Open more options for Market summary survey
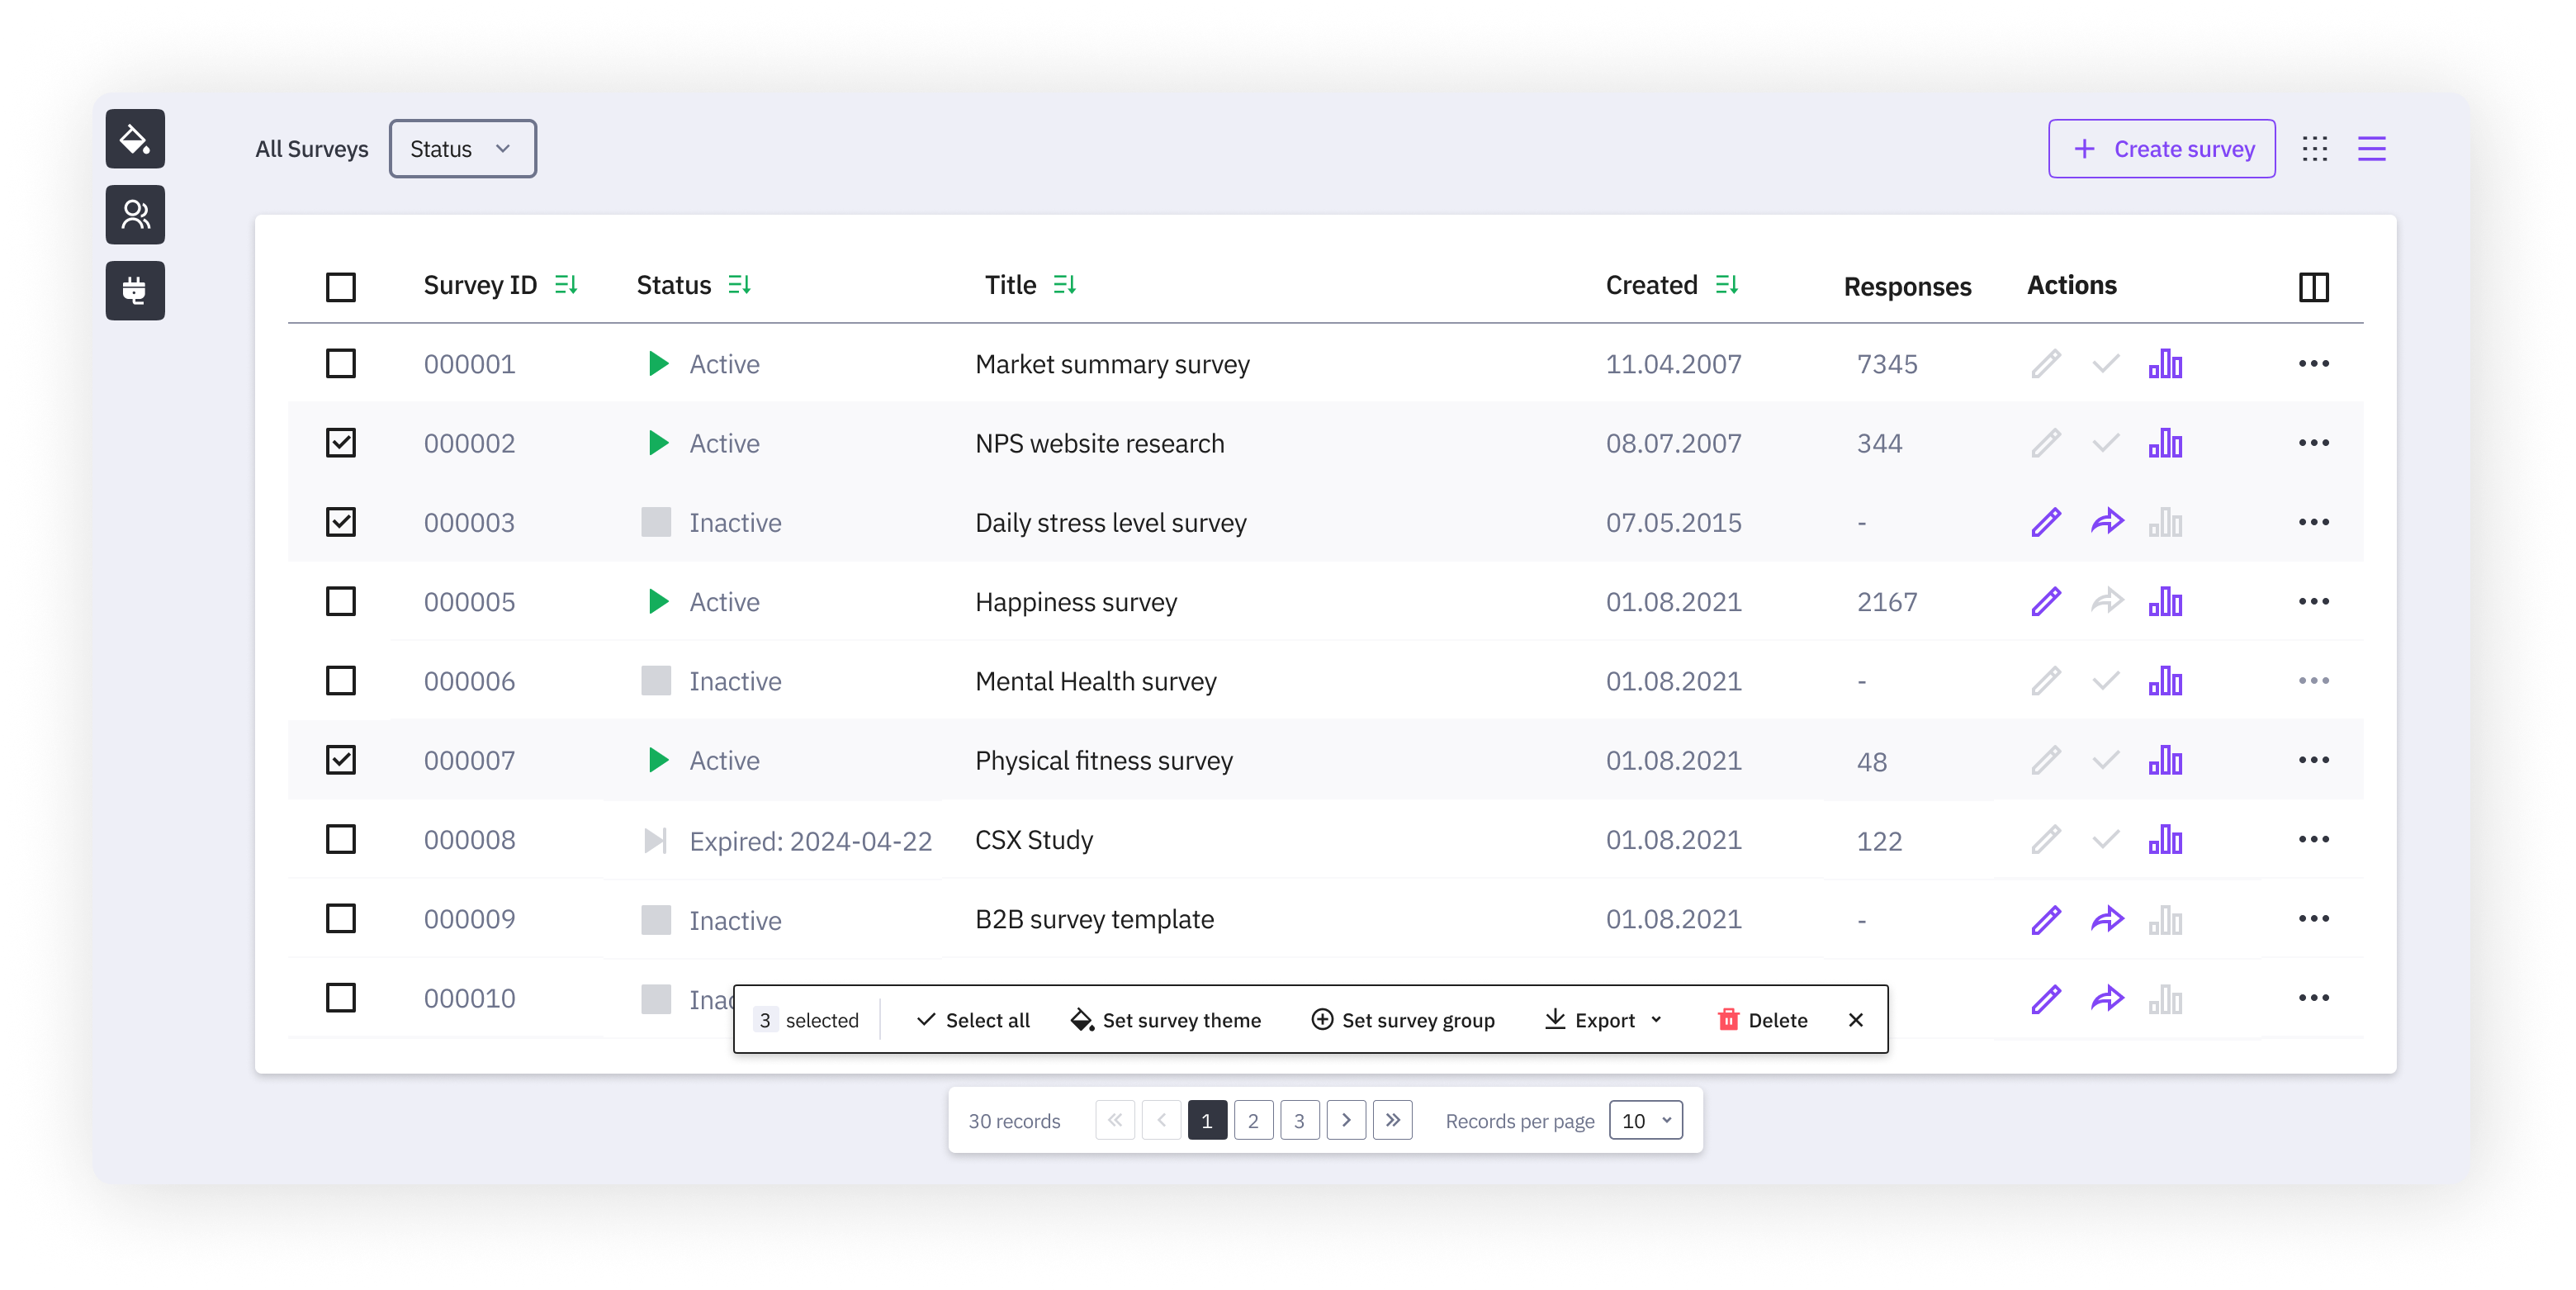Image resolution: width=2576 pixels, height=1290 pixels. (x=2314, y=364)
